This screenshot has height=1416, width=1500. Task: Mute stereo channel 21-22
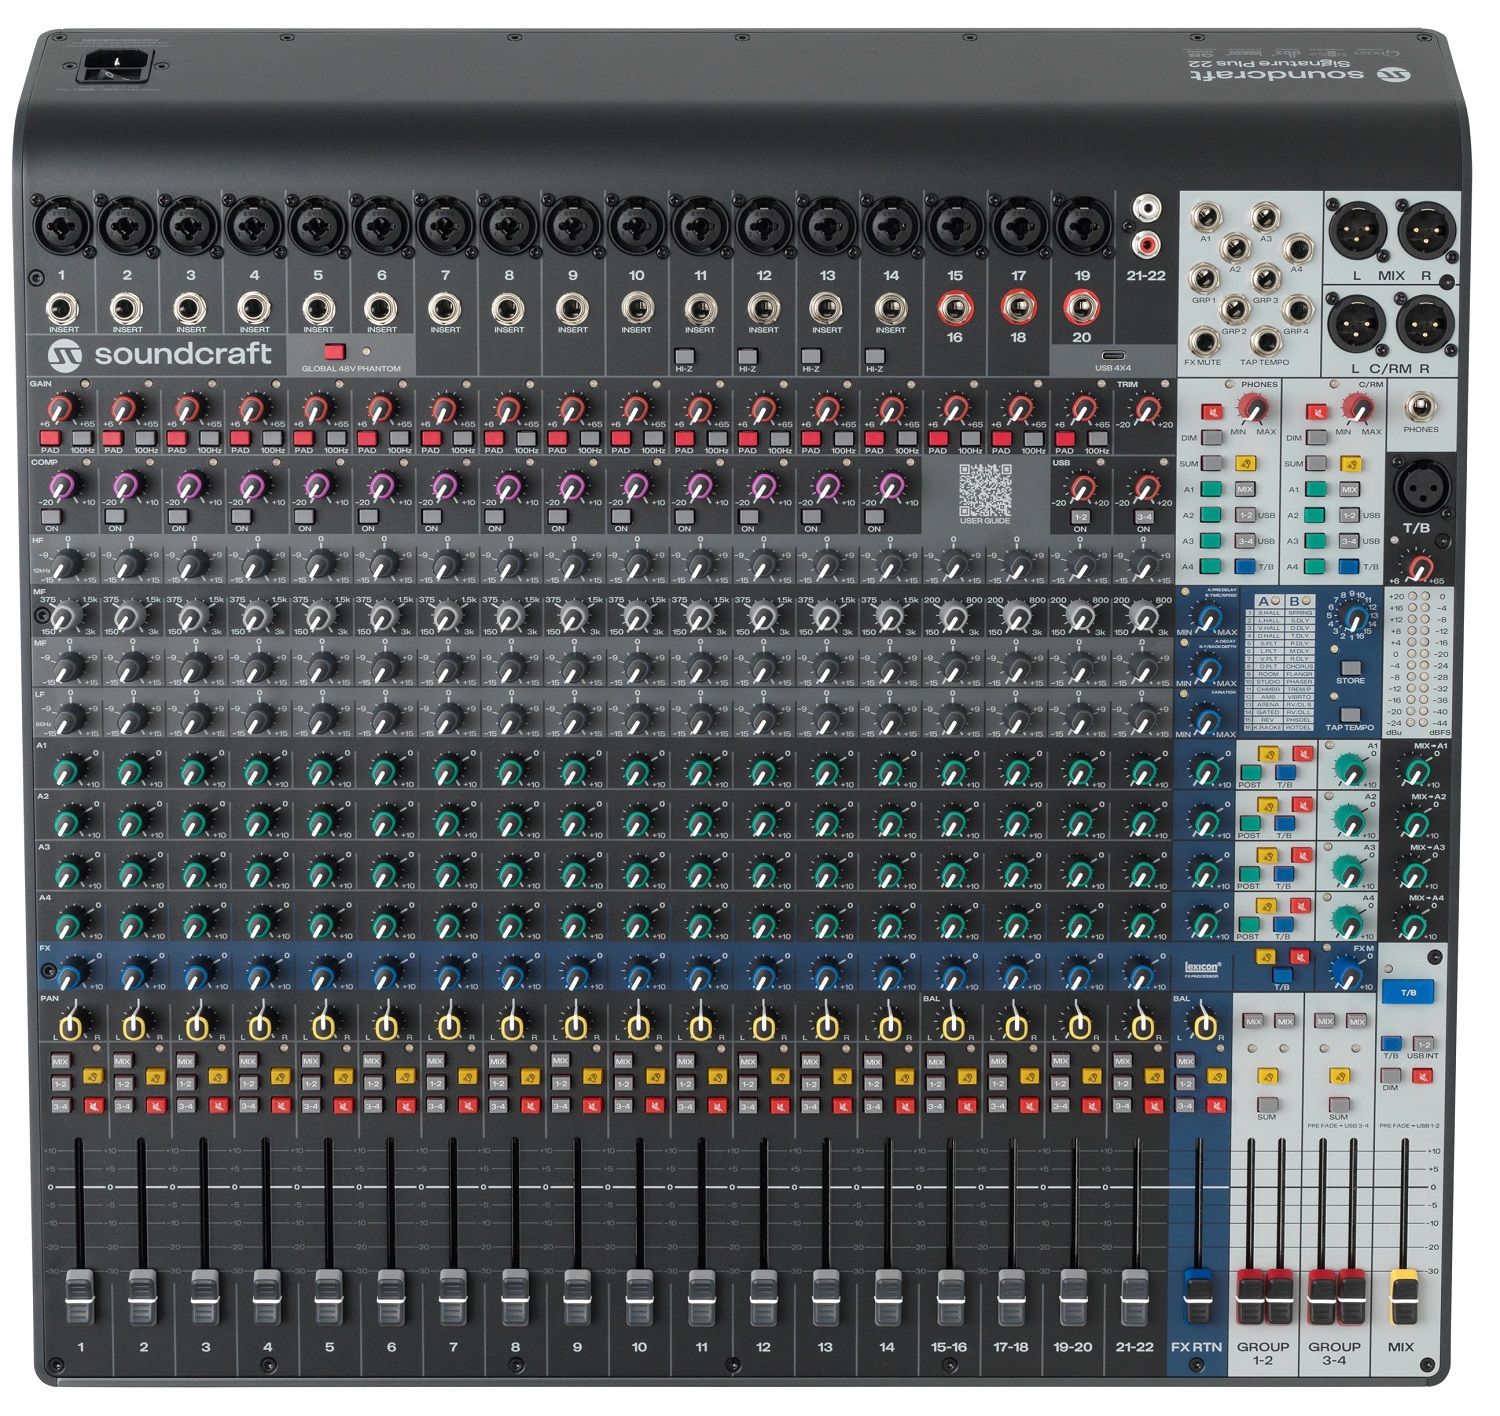[1154, 1106]
